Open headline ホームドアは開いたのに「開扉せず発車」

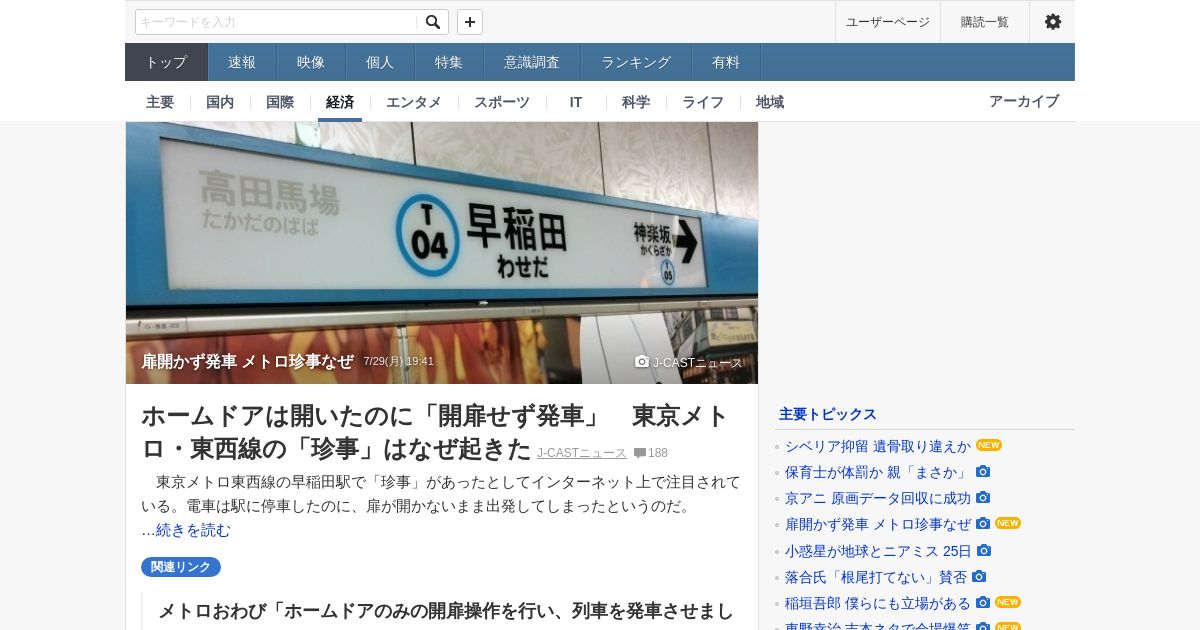435,432
